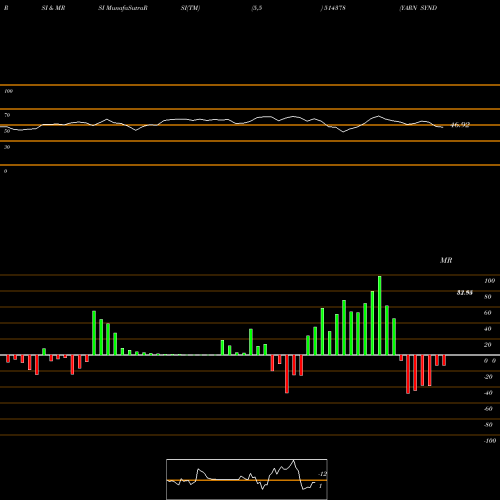Click the tallest green MR histogram bar
Image resolution: width=500 pixels, height=500 pixels.
(380, 315)
